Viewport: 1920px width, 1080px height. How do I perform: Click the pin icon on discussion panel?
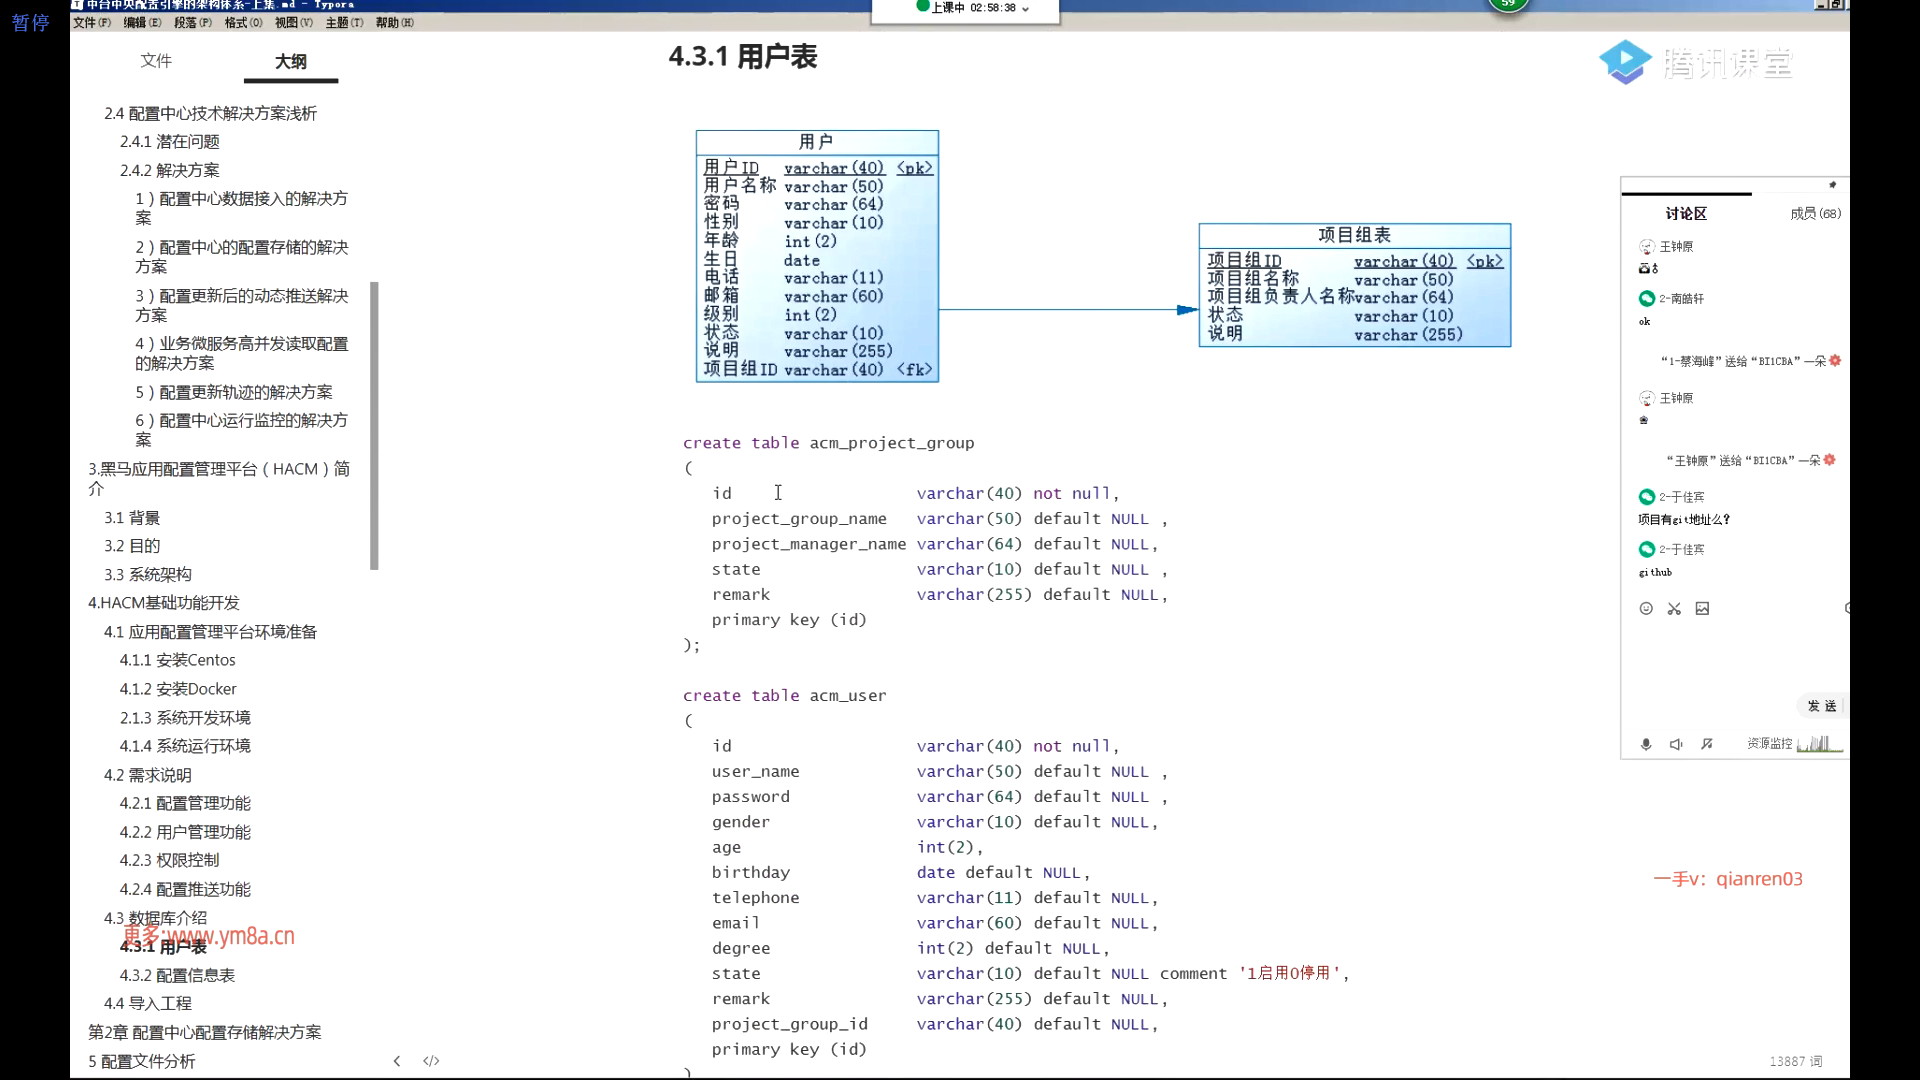pos(1832,185)
